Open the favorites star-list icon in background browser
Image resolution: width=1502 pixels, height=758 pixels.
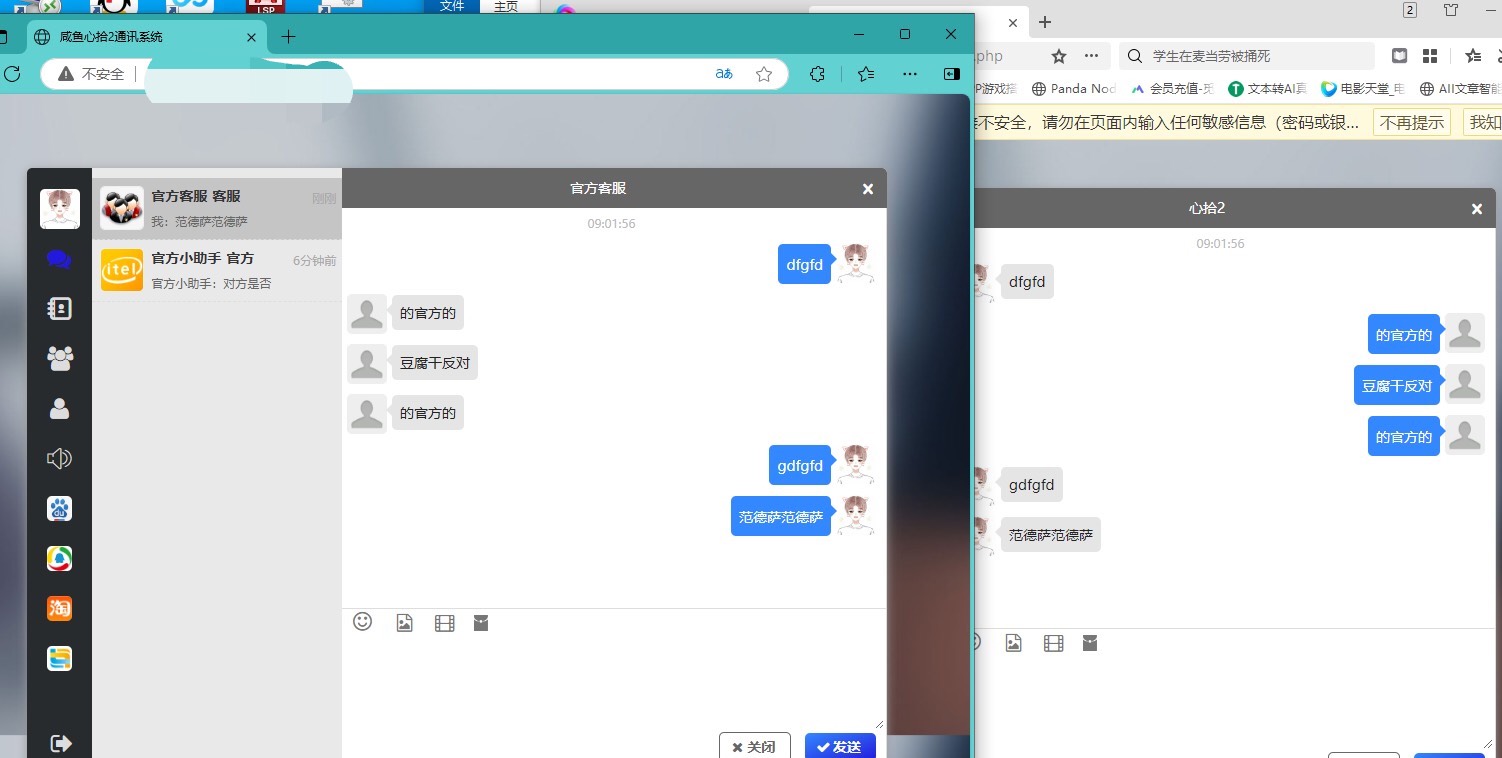tap(1473, 56)
